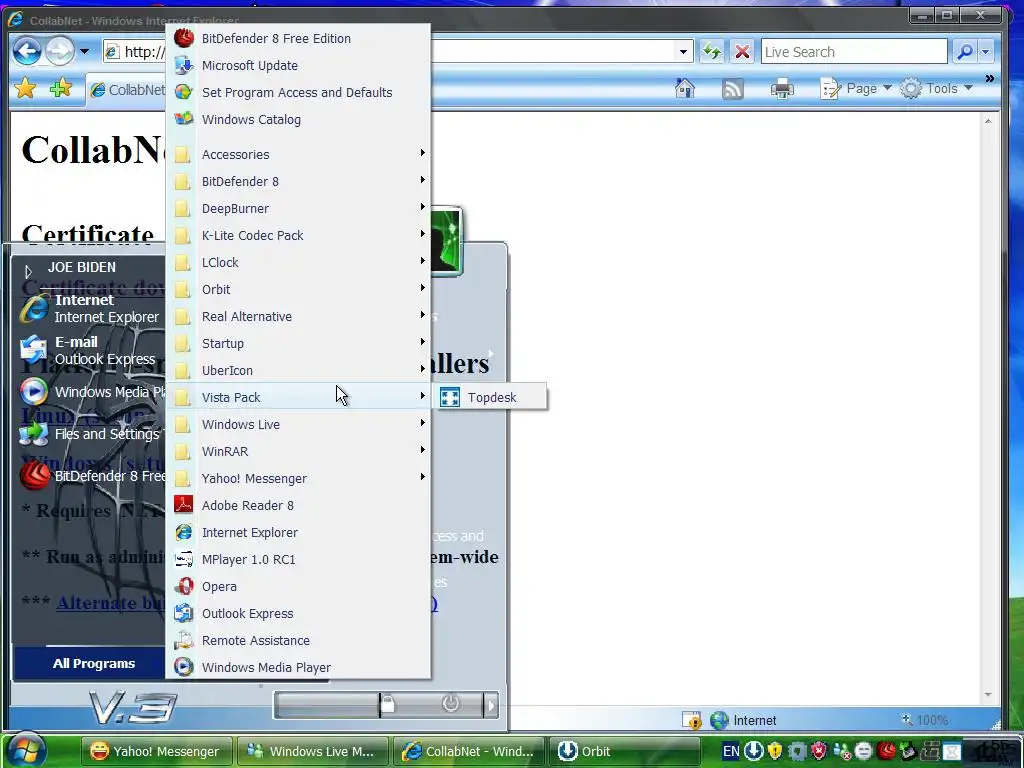The width and height of the screenshot is (1024, 768).
Task: Open Microsoft Update entry
Action: 298,65
